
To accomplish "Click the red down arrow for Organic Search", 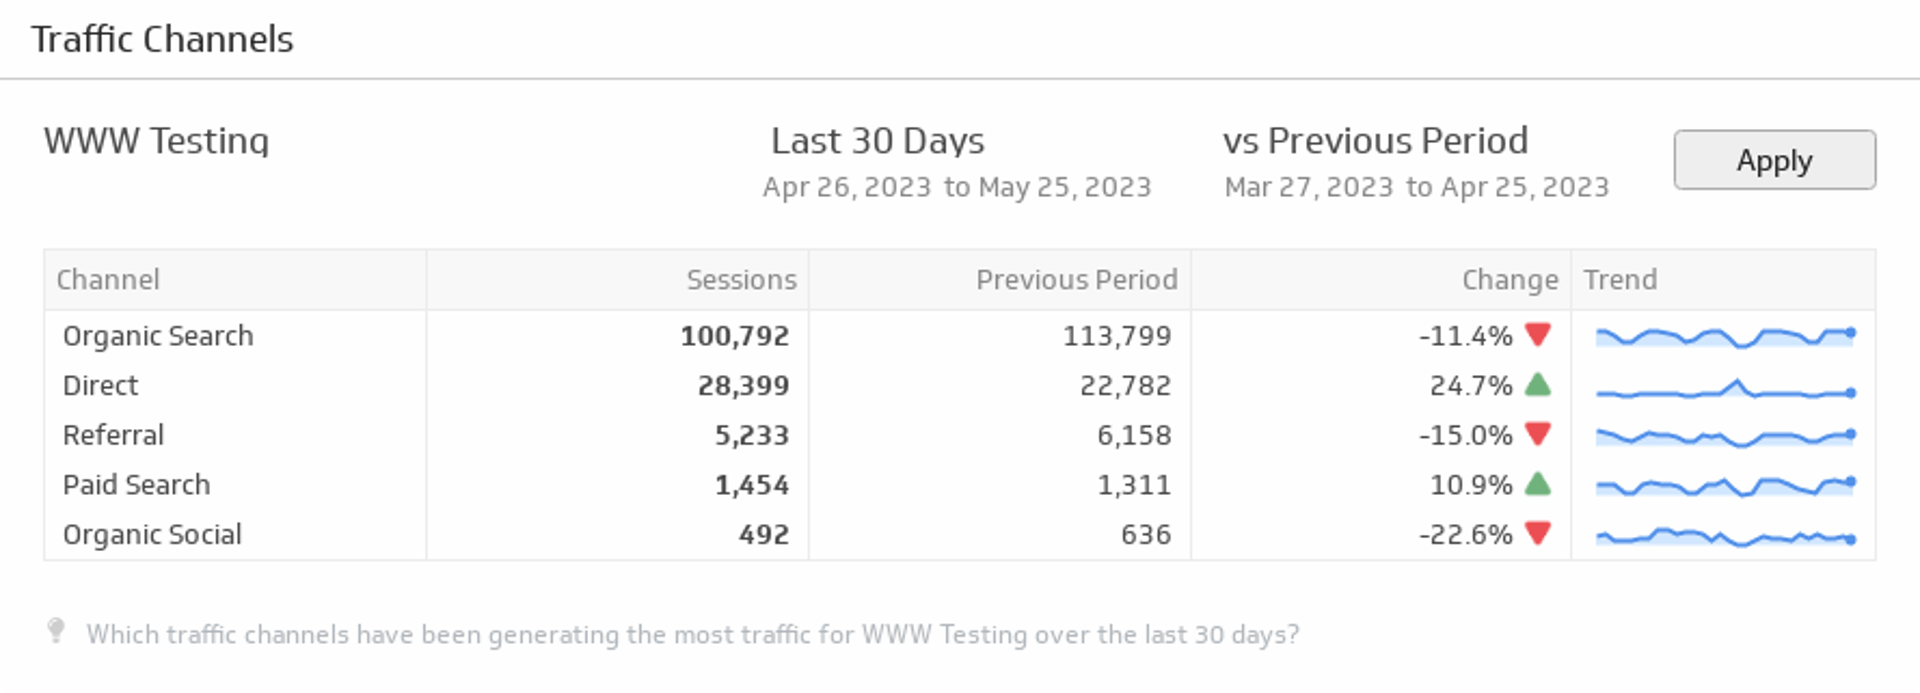I will [1538, 335].
